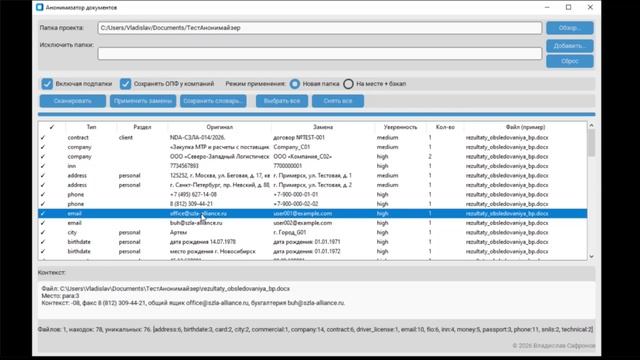Select the договор №TEST-001 replacement cell
The width and height of the screenshot is (640, 360).
(x=299, y=138)
